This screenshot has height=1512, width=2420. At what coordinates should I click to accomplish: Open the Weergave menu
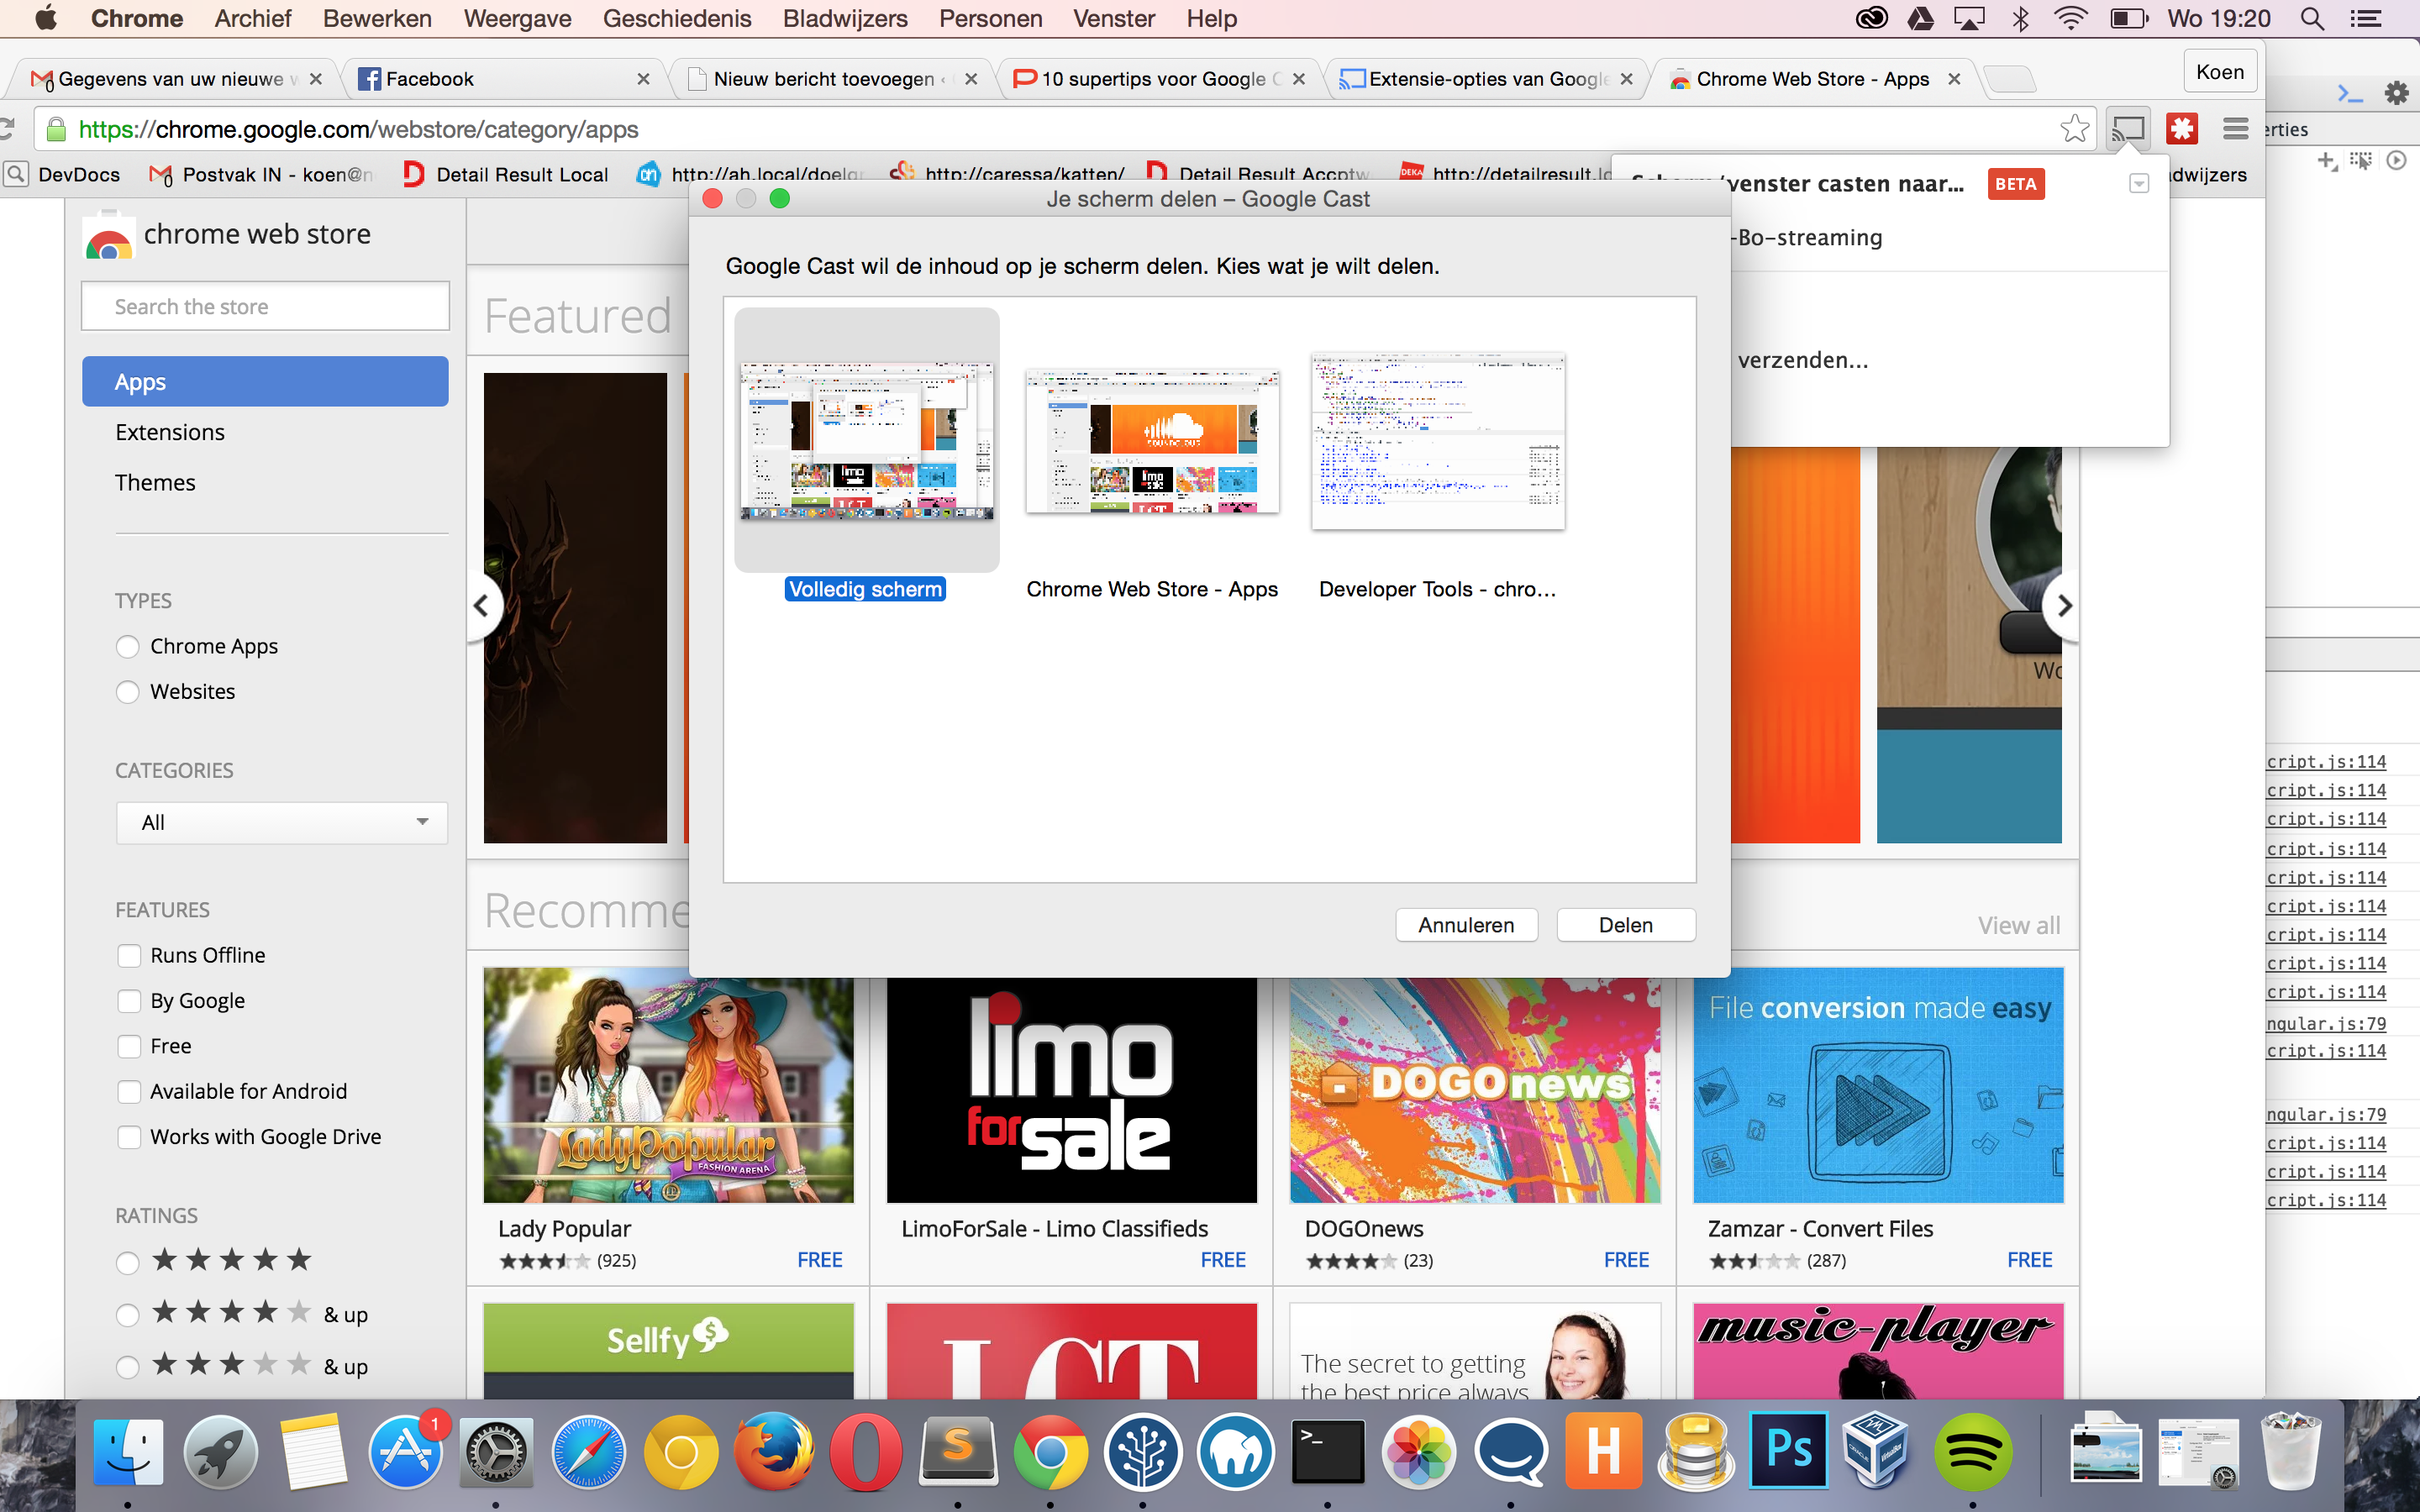coord(517,18)
